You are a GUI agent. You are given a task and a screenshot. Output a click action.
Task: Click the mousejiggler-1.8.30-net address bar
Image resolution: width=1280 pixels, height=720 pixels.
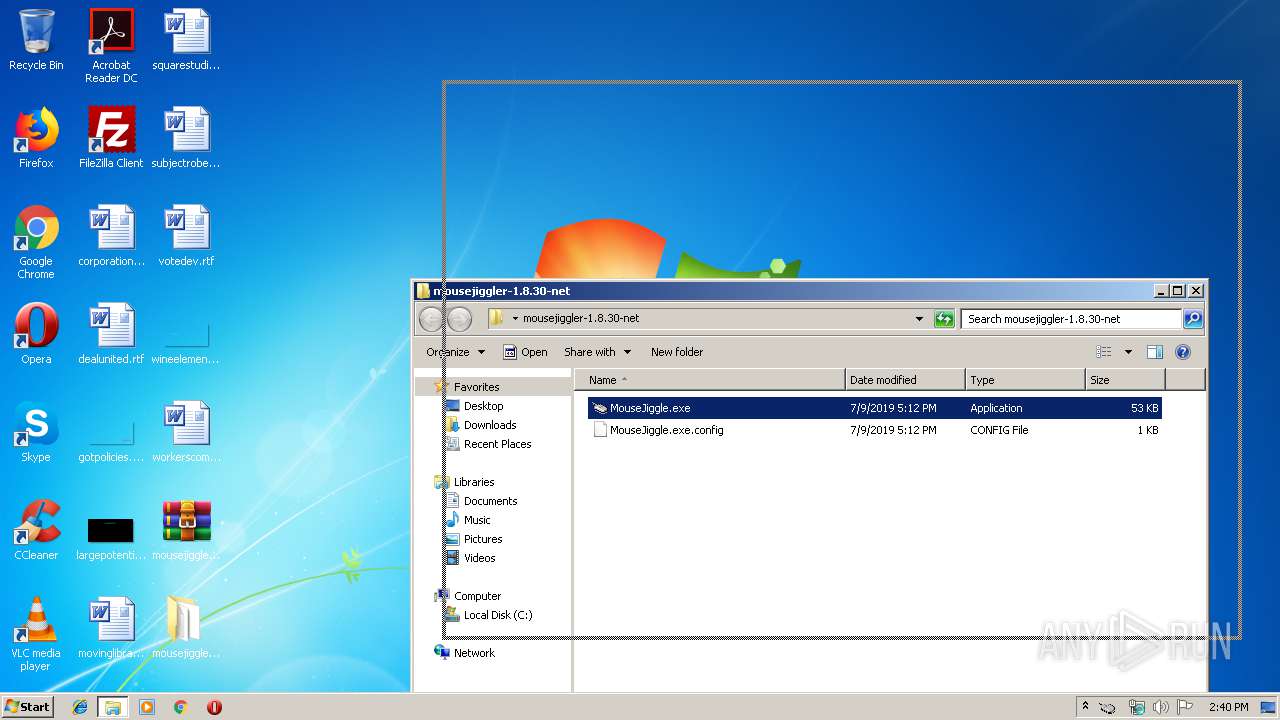pos(706,319)
